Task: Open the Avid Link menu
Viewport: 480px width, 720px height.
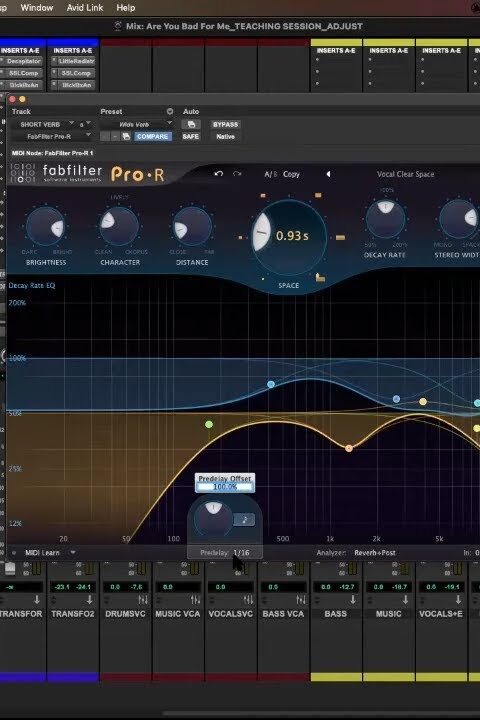Action: pyautogui.click(x=85, y=8)
